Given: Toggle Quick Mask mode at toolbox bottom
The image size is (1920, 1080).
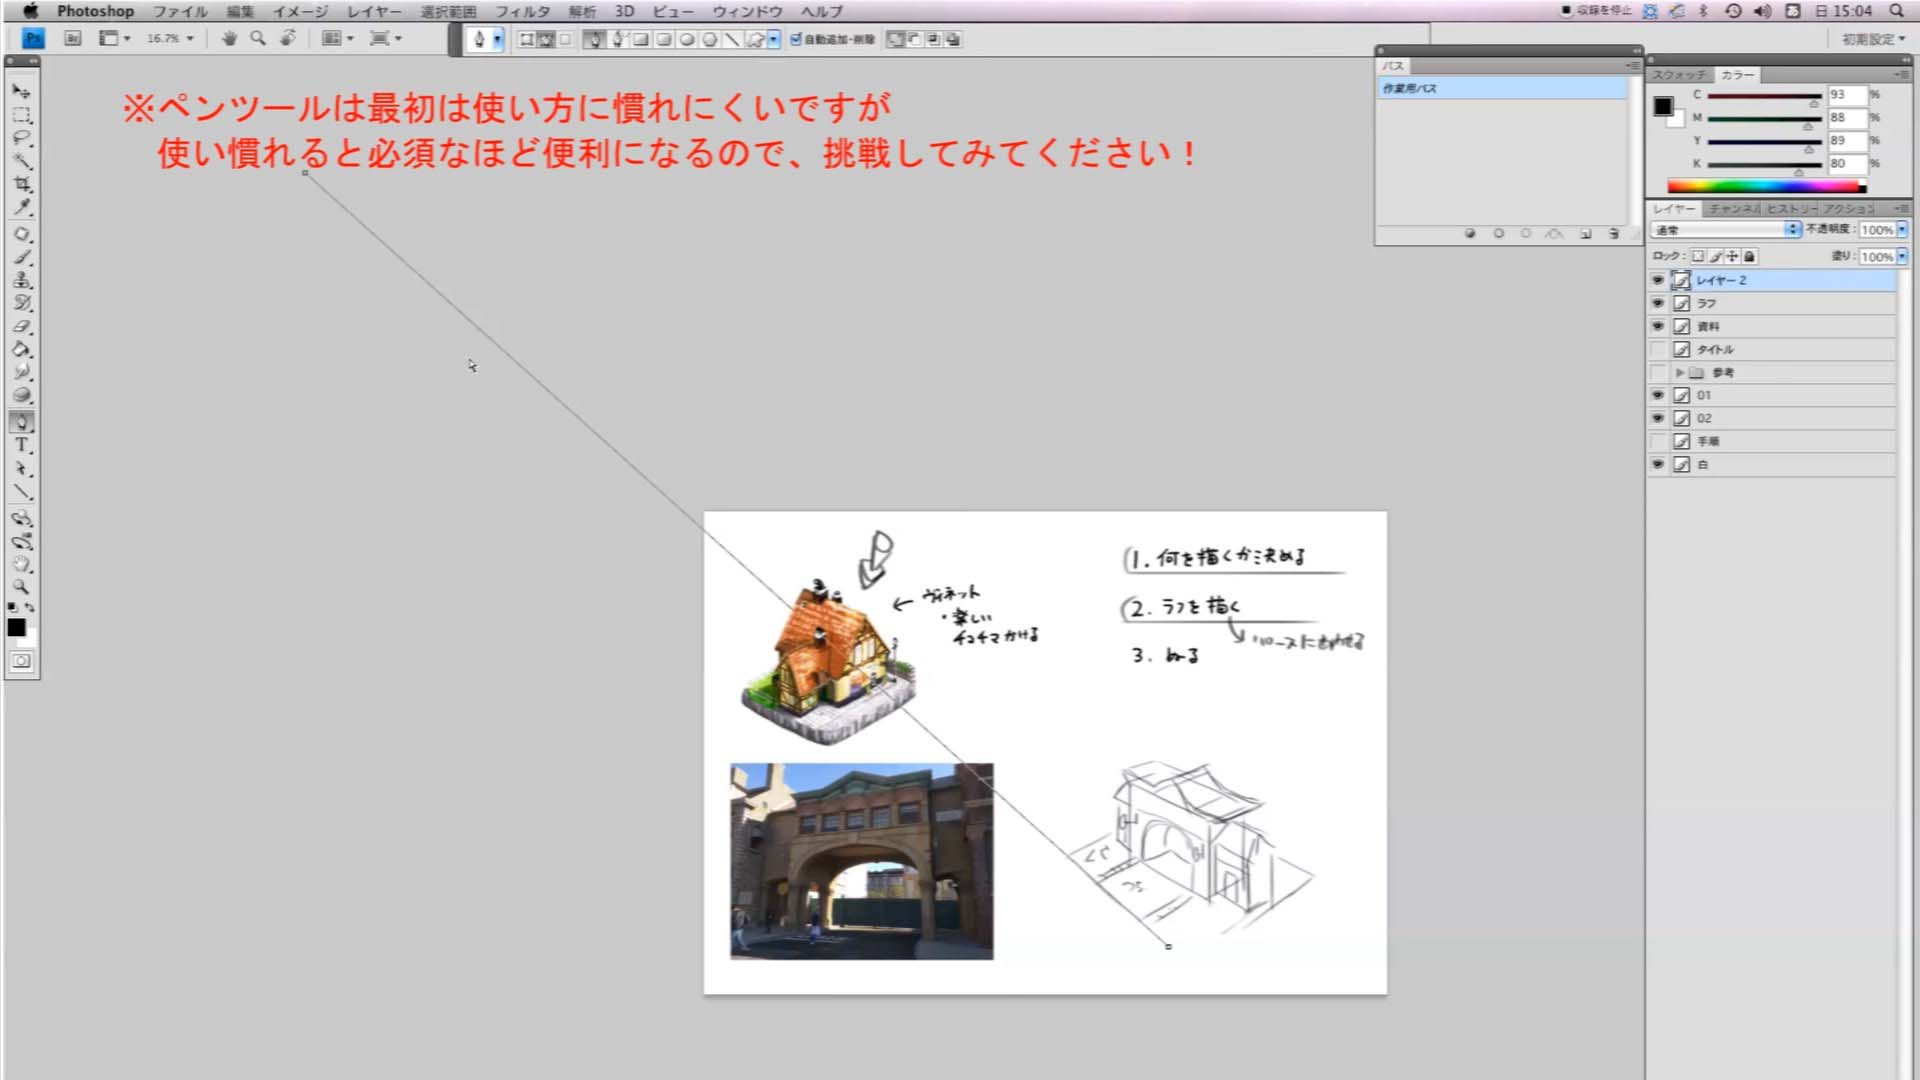Looking at the screenshot, I should pos(21,661).
